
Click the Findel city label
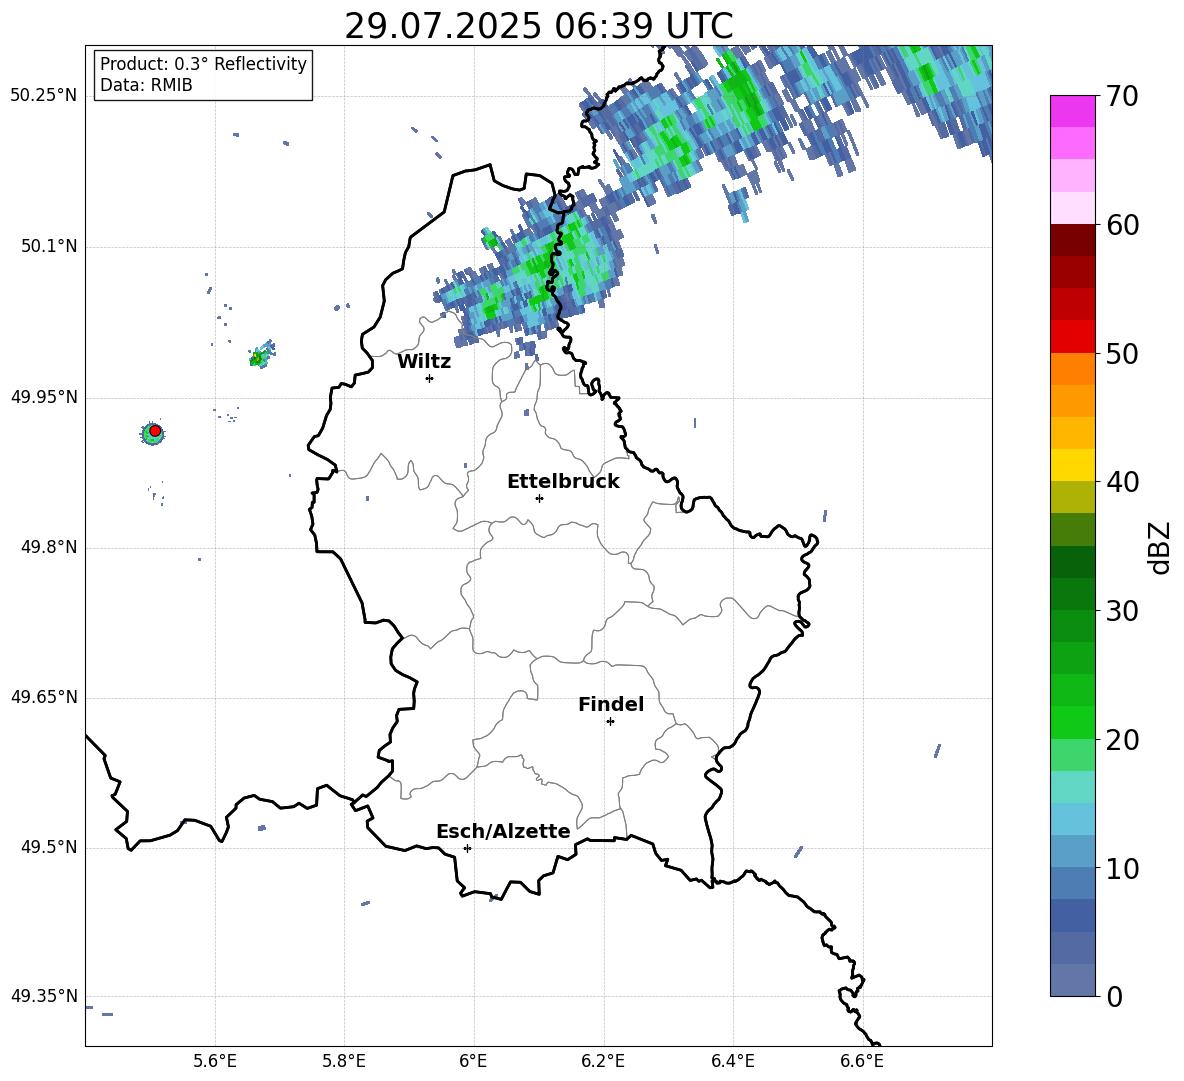(611, 704)
